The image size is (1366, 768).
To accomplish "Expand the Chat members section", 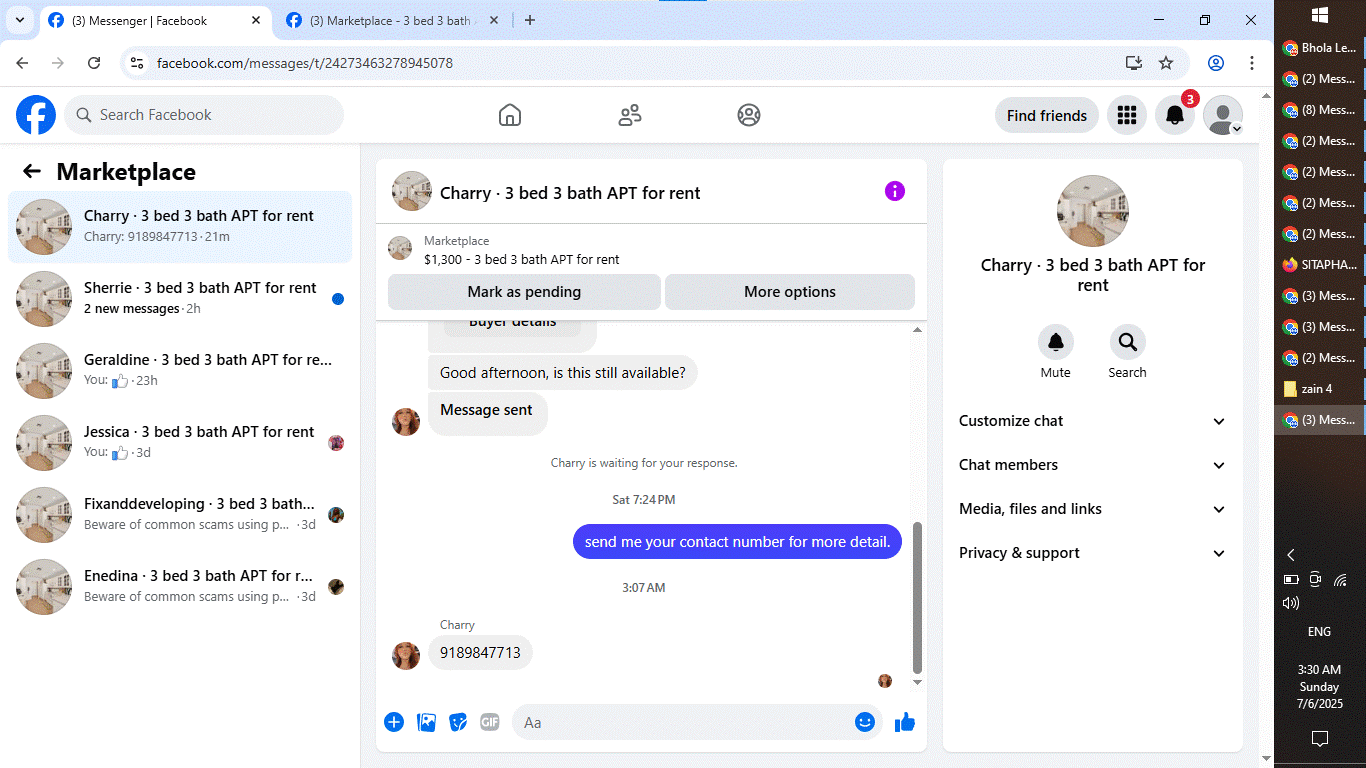I will point(1092,465).
